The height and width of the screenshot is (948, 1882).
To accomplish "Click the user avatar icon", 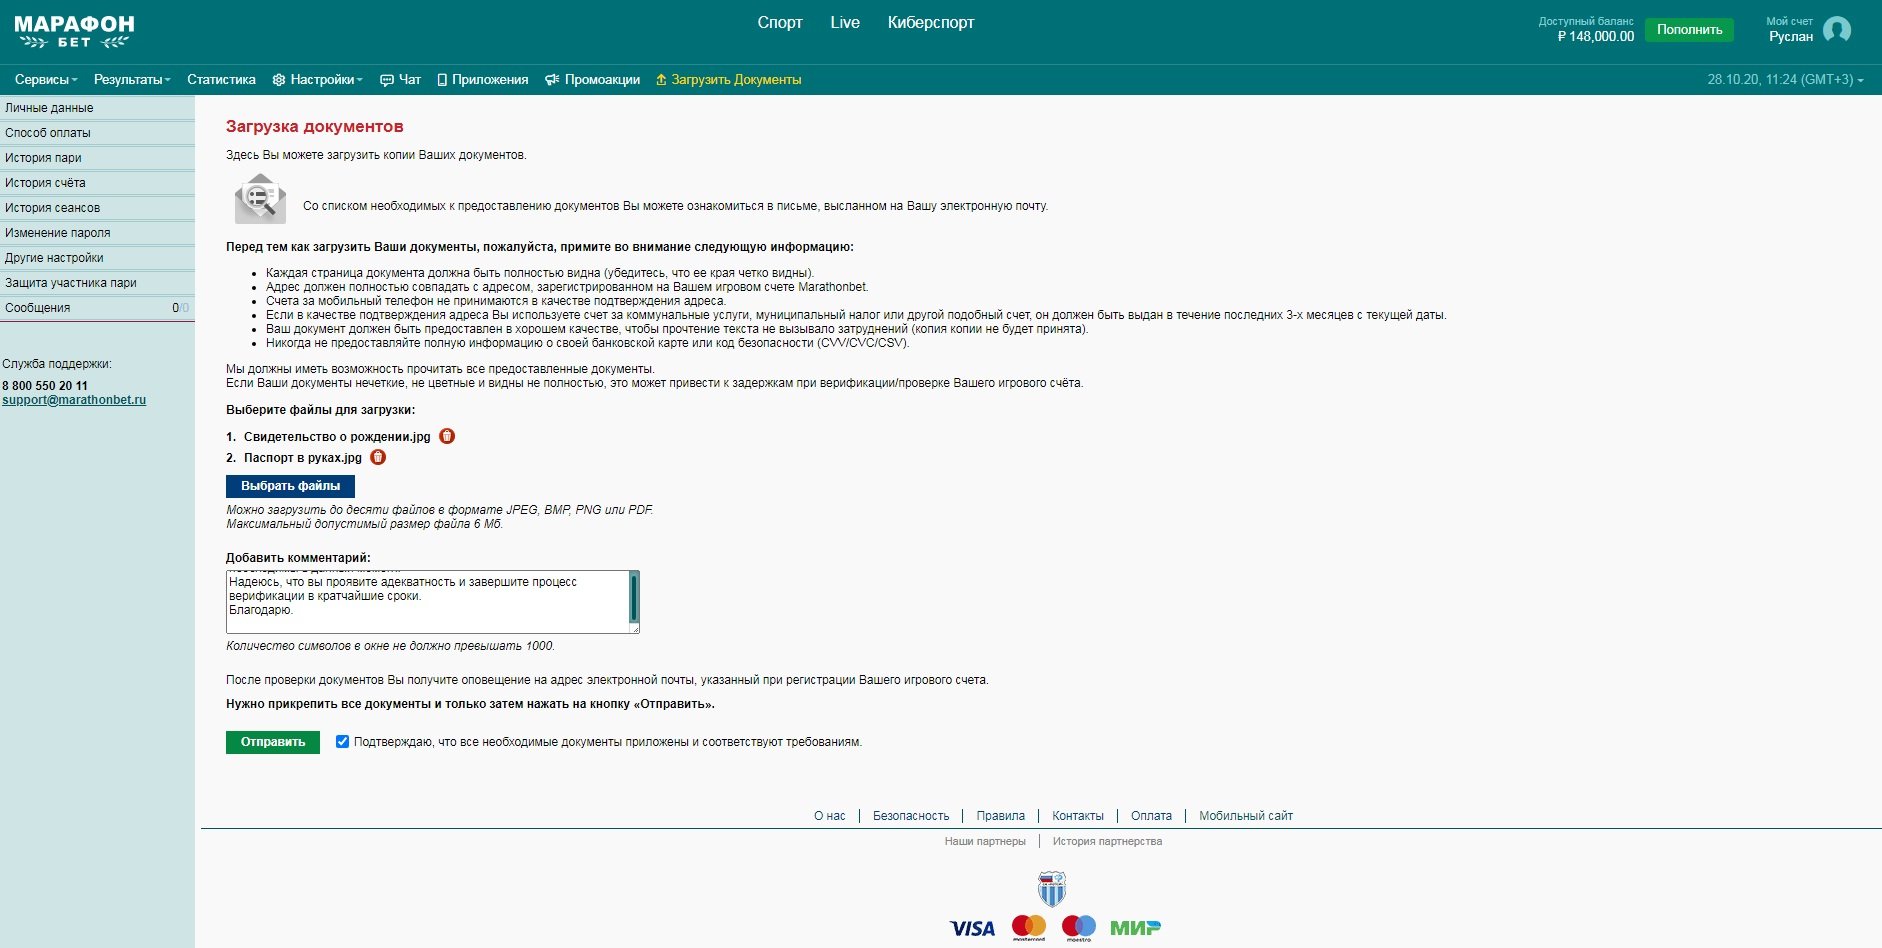I will tap(1836, 30).
